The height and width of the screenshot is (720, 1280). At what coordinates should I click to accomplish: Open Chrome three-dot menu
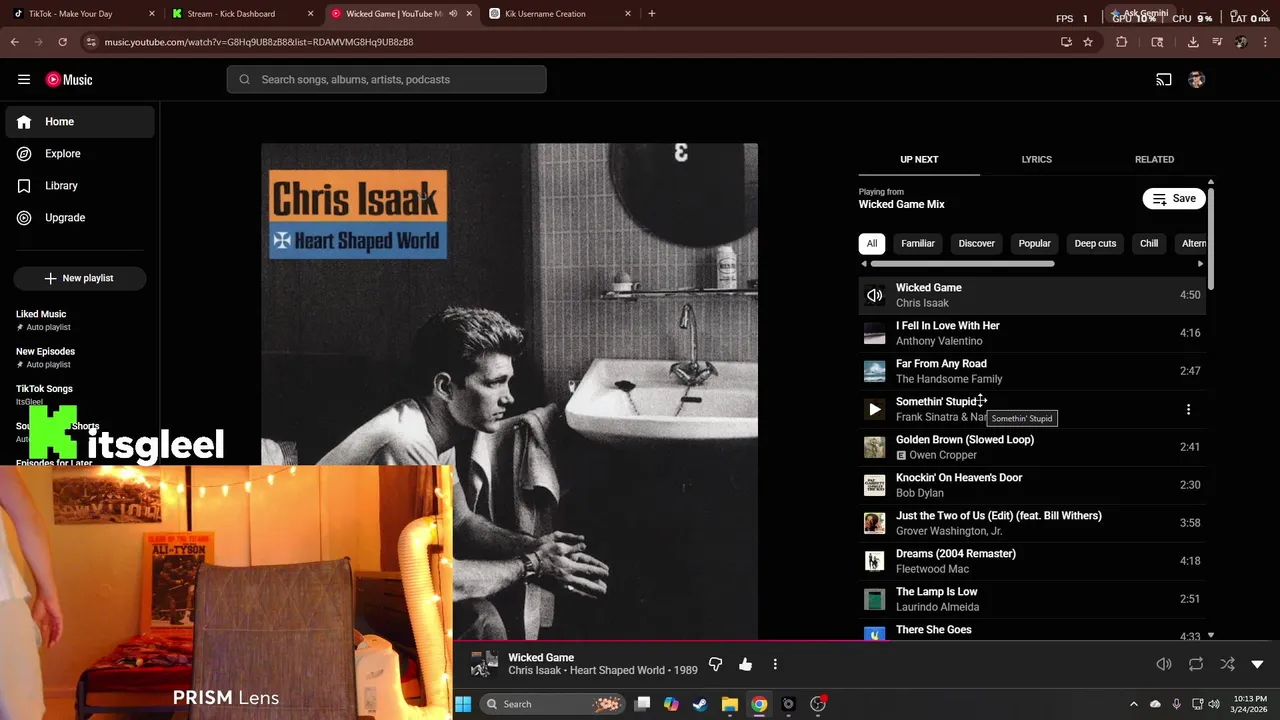(x=1265, y=42)
